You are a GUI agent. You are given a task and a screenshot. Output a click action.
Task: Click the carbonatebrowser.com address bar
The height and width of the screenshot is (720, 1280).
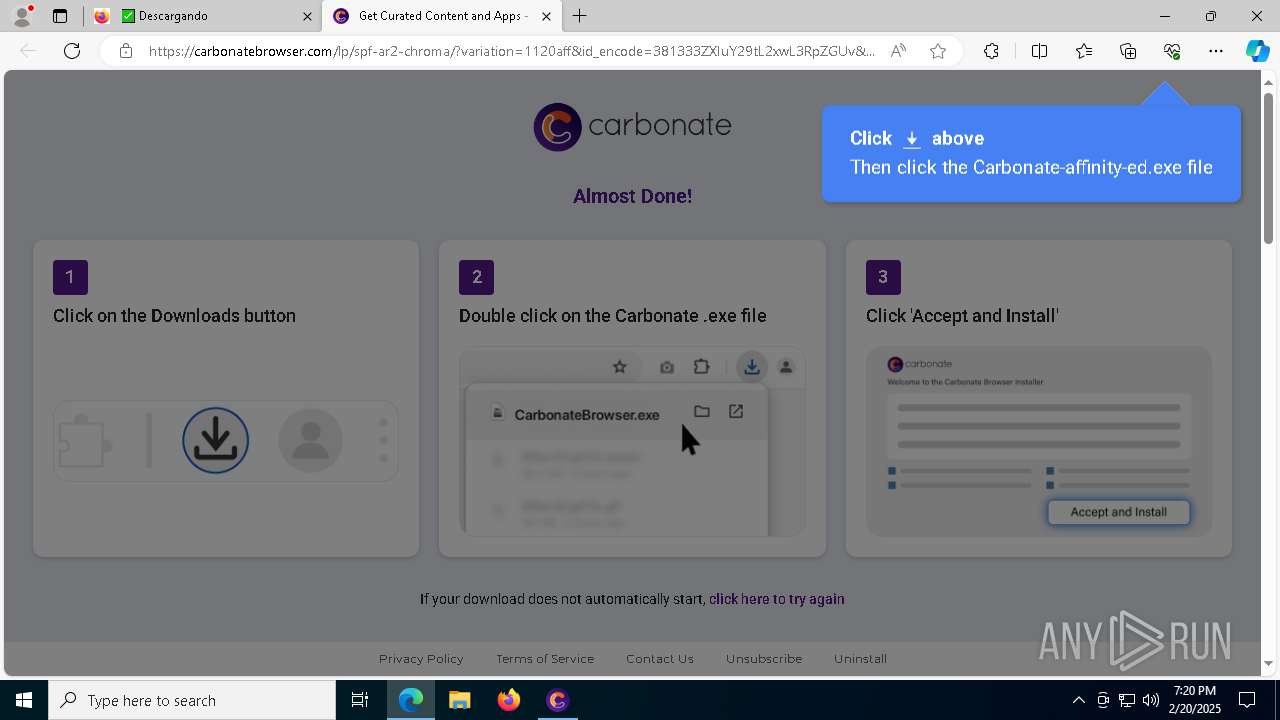[510, 51]
